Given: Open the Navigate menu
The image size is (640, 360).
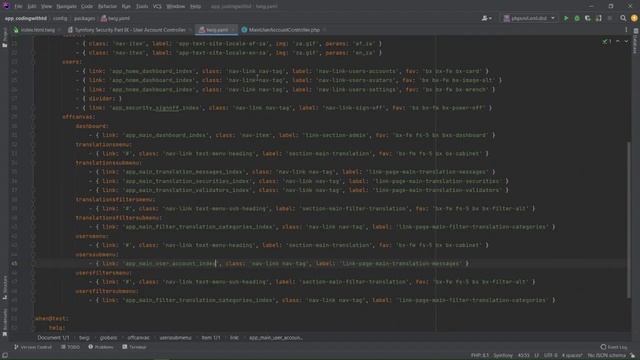Looking at the screenshot, I should pos(66,6).
